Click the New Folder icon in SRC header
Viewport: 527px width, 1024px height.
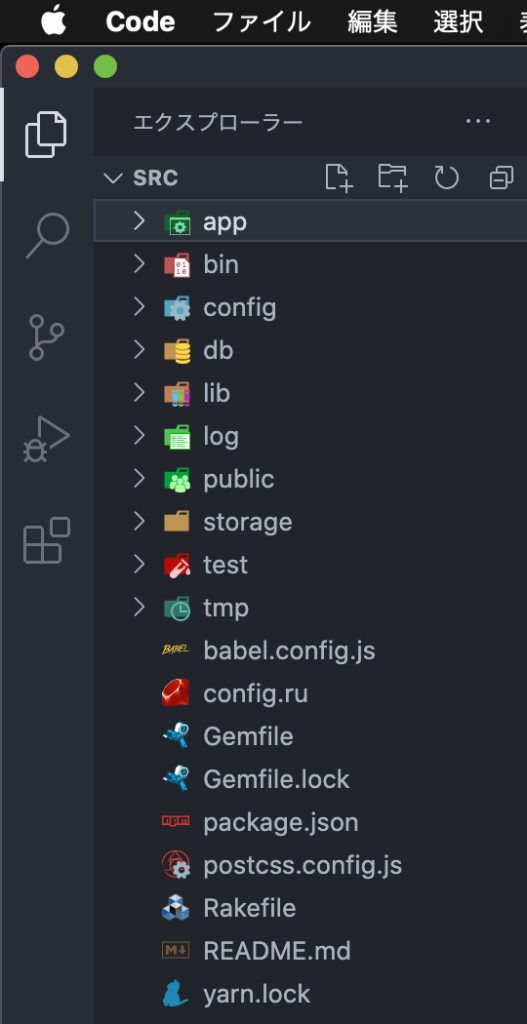click(393, 178)
